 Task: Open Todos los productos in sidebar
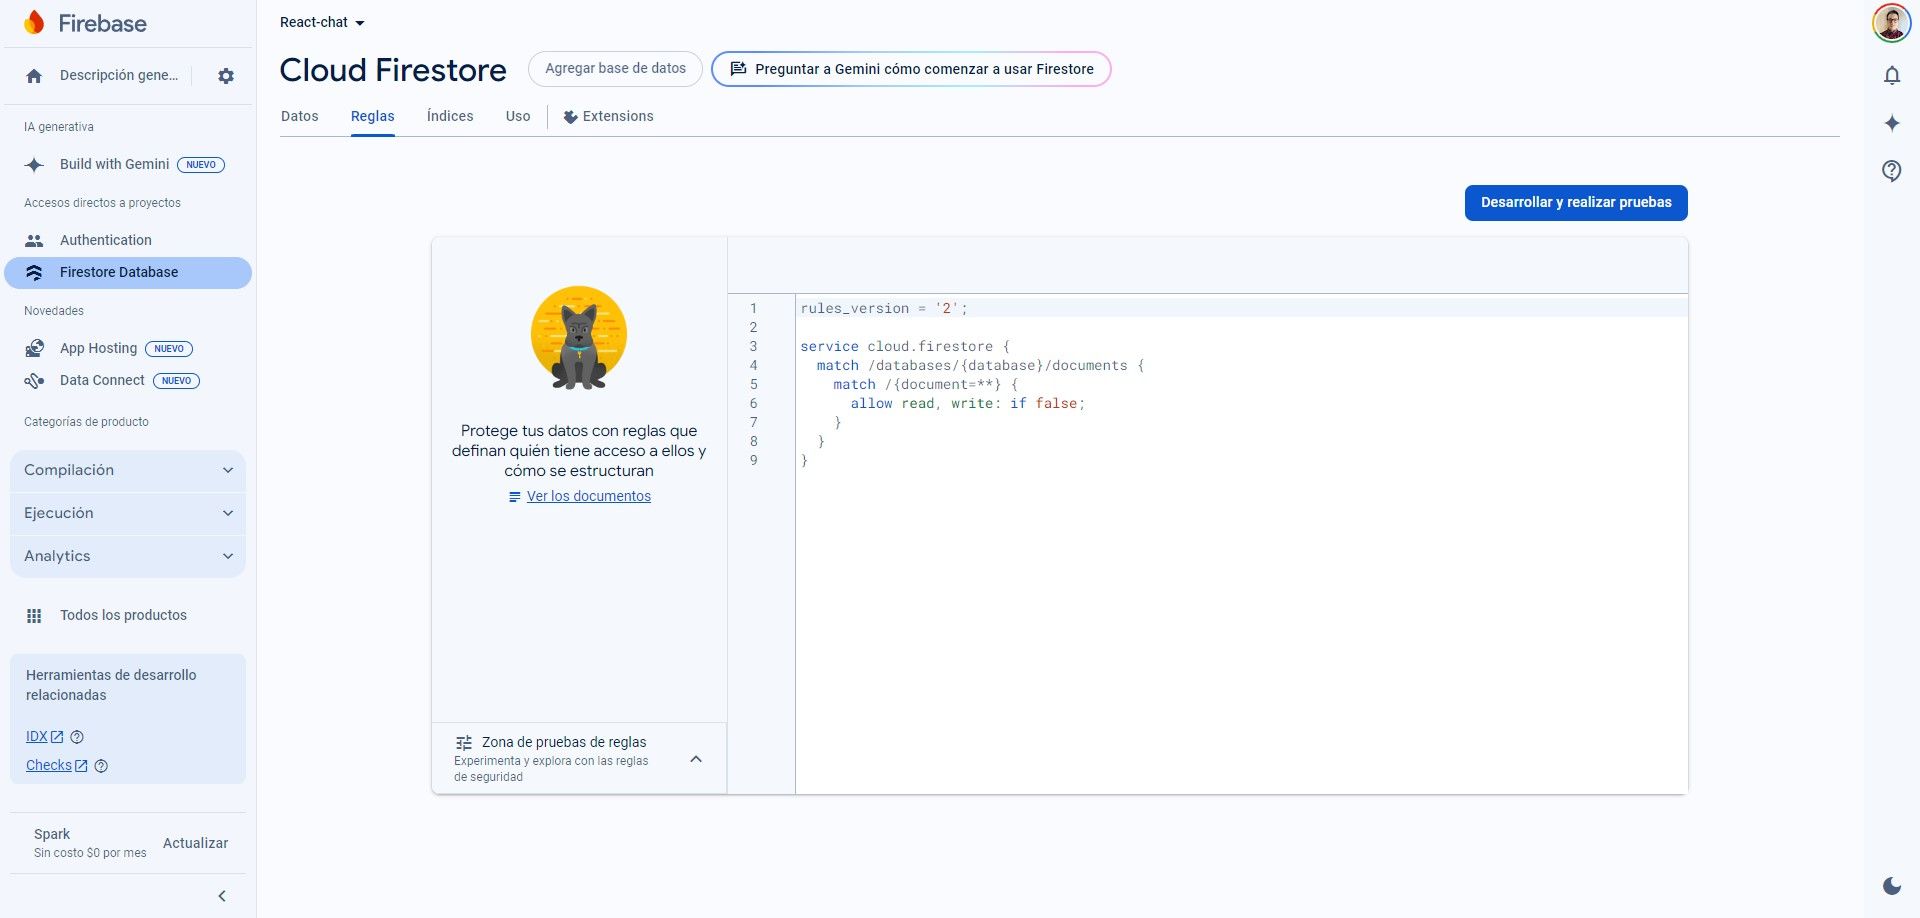tap(128, 616)
